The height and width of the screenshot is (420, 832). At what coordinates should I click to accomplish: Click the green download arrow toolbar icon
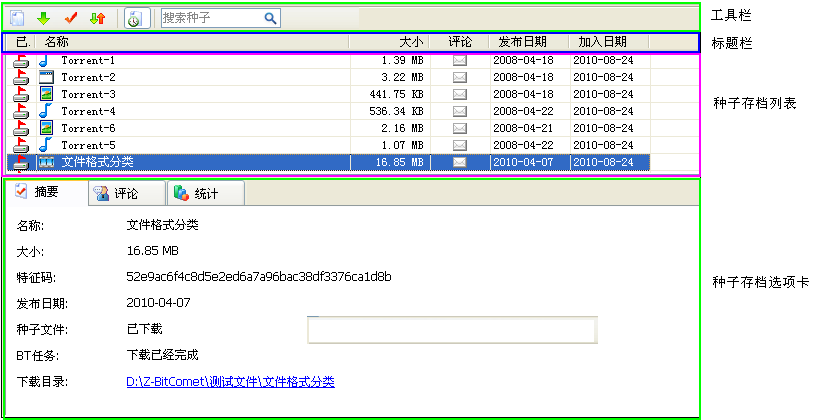pyautogui.click(x=44, y=19)
